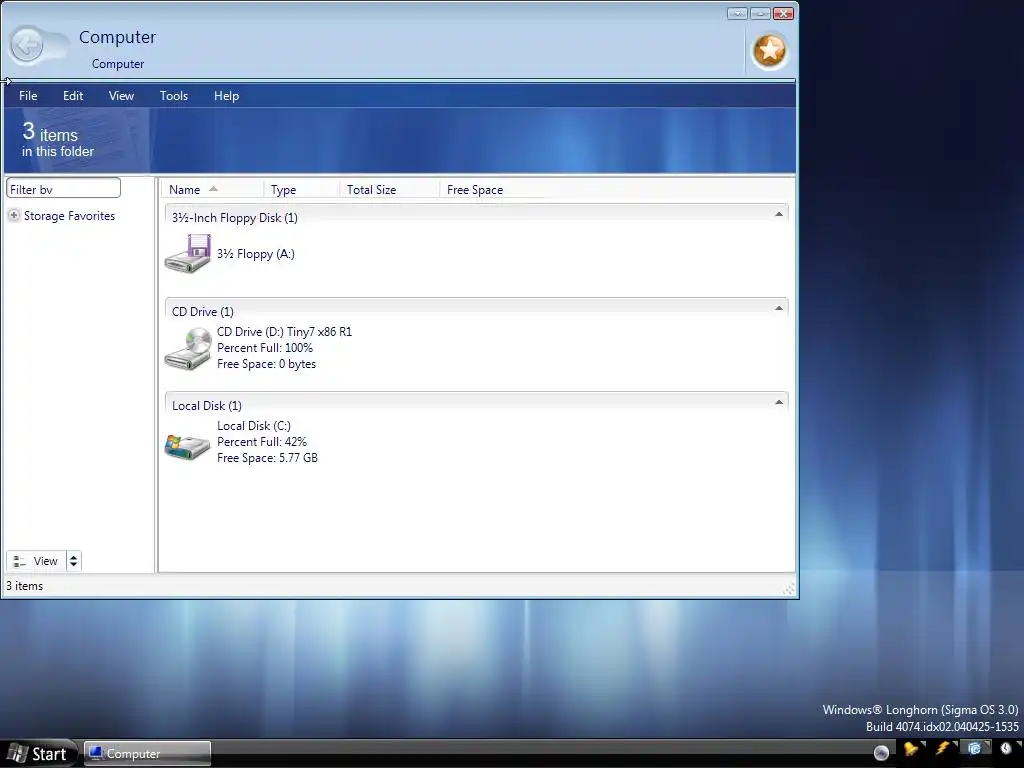This screenshot has width=1024, height=768.
Task: Open the Tools menu
Action: click(174, 95)
